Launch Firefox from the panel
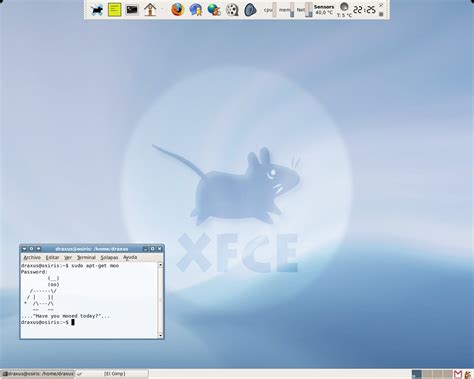The width and height of the screenshot is (474, 379). tap(178, 10)
